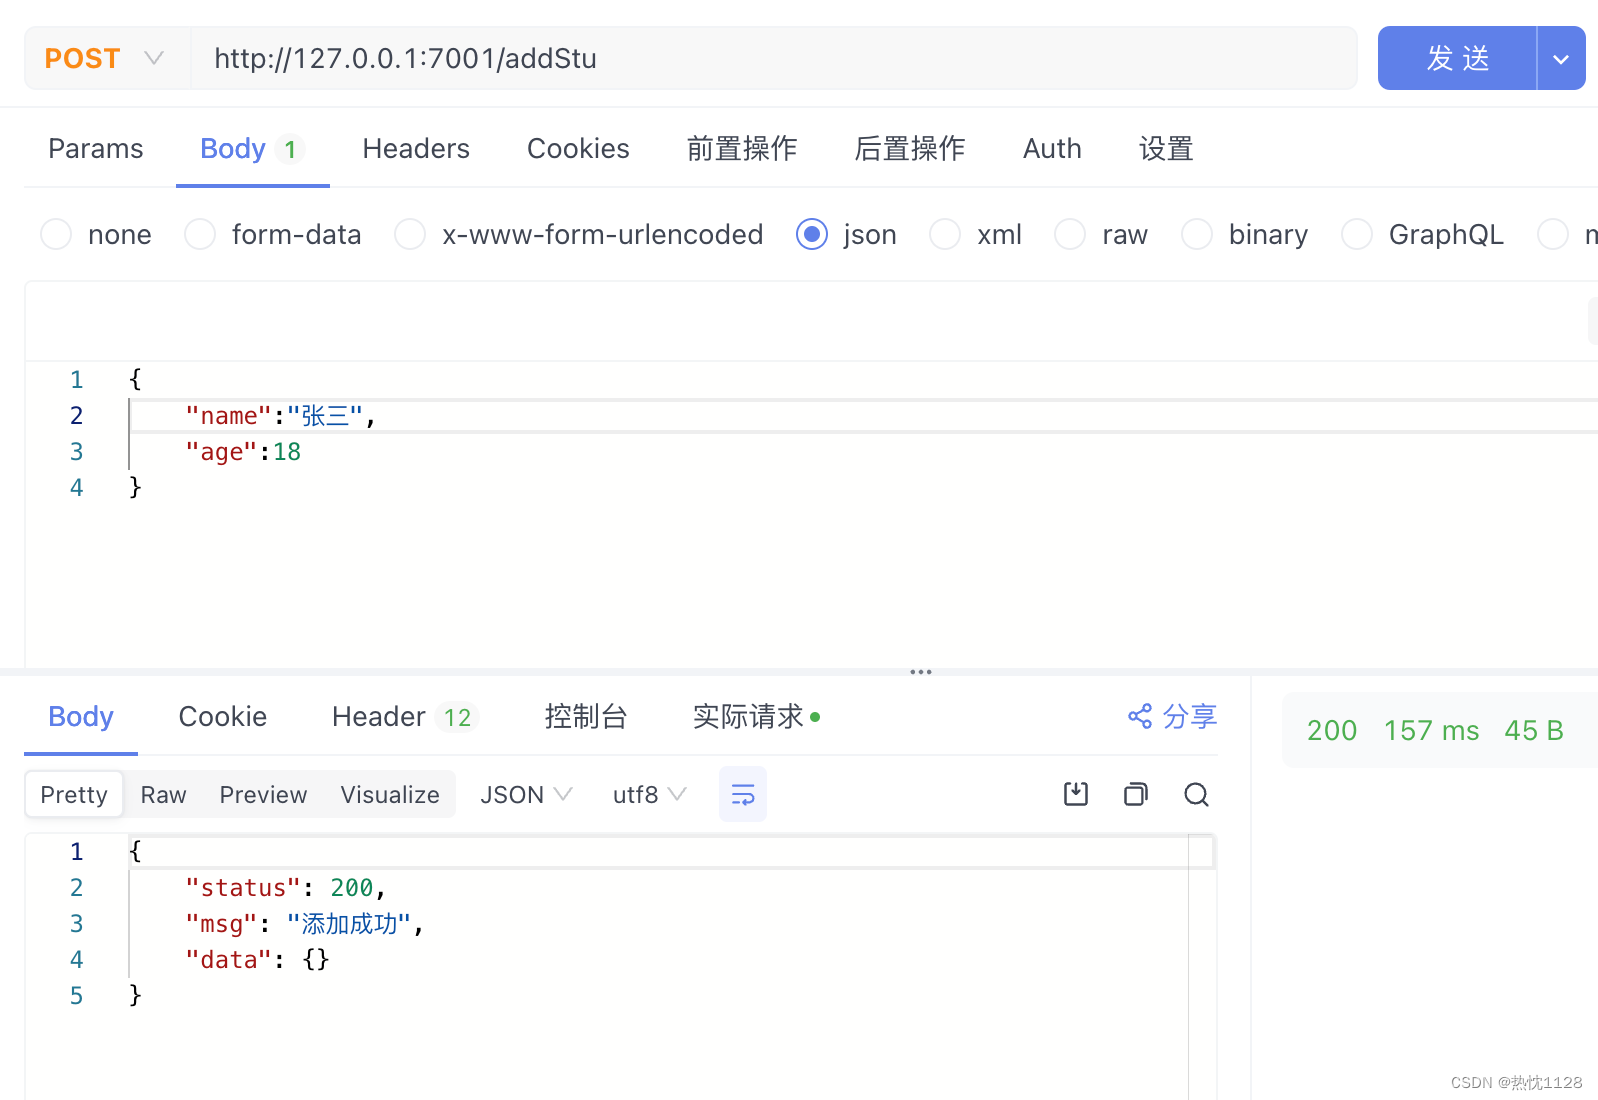This screenshot has height=1100, width=1598.
Task: Click the copy response icon
Action: tap(1136, 794)
